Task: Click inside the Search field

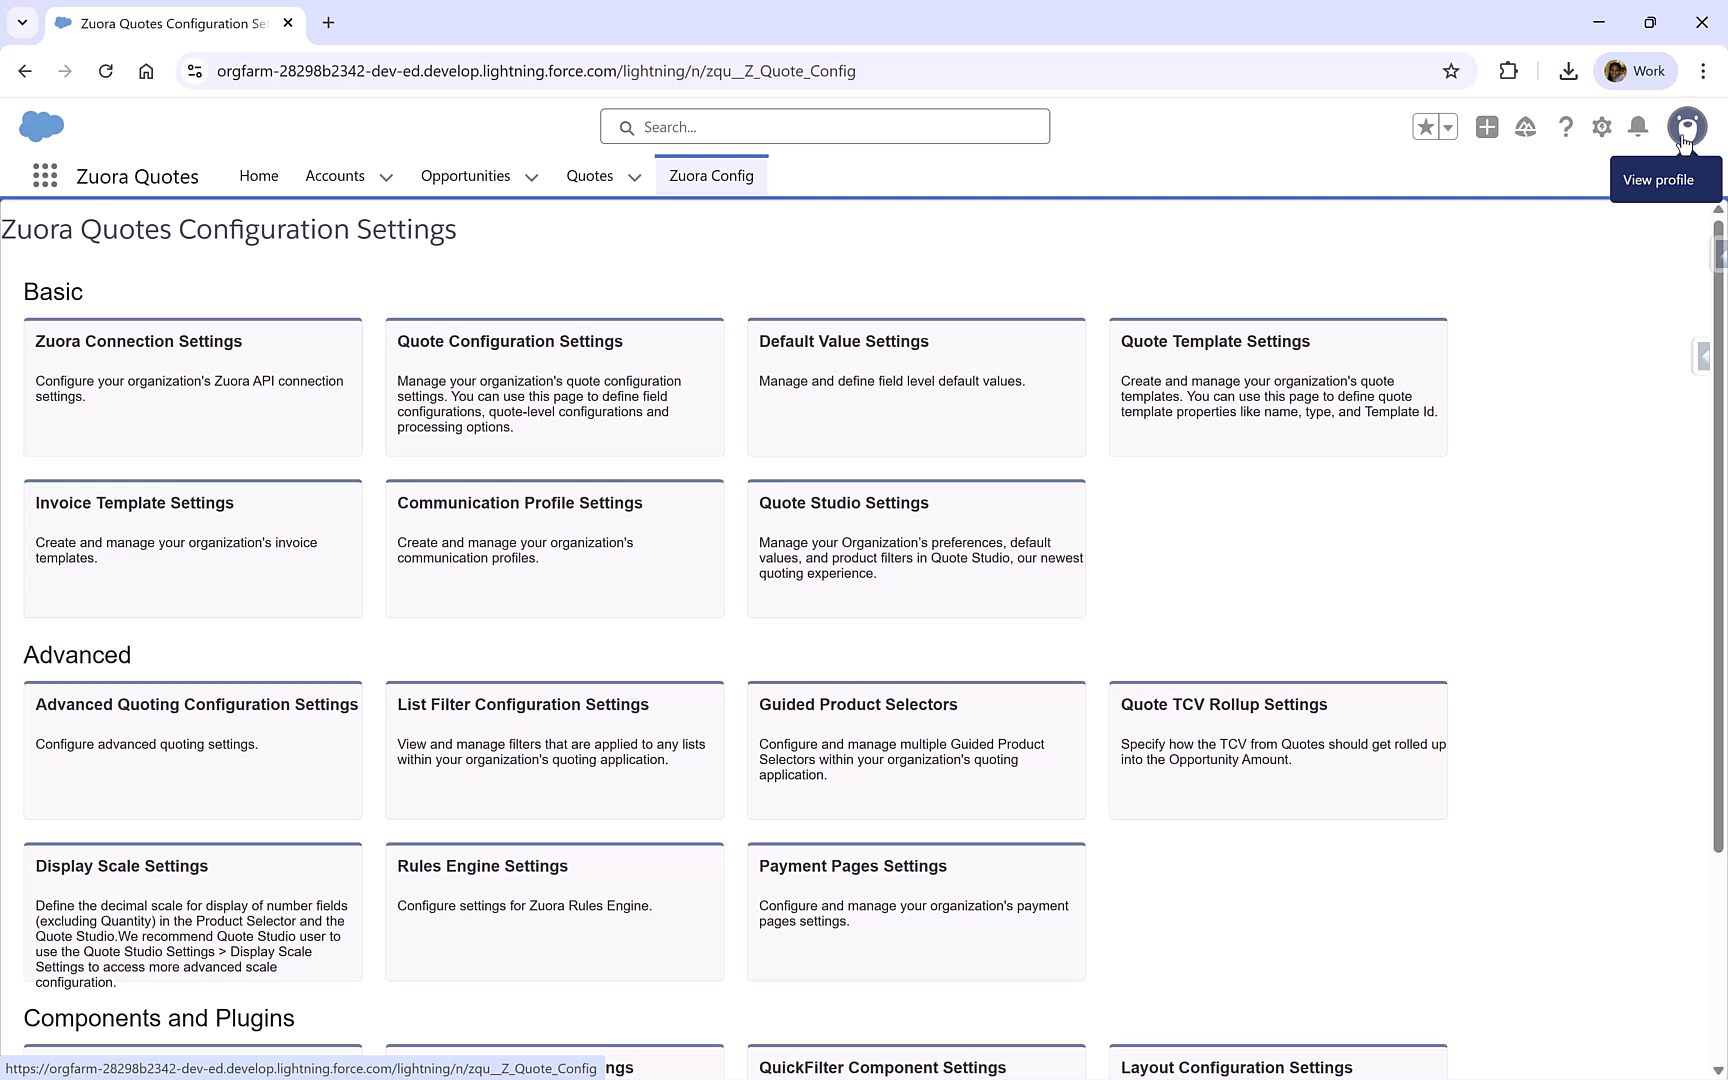Action: coord(825,126)
